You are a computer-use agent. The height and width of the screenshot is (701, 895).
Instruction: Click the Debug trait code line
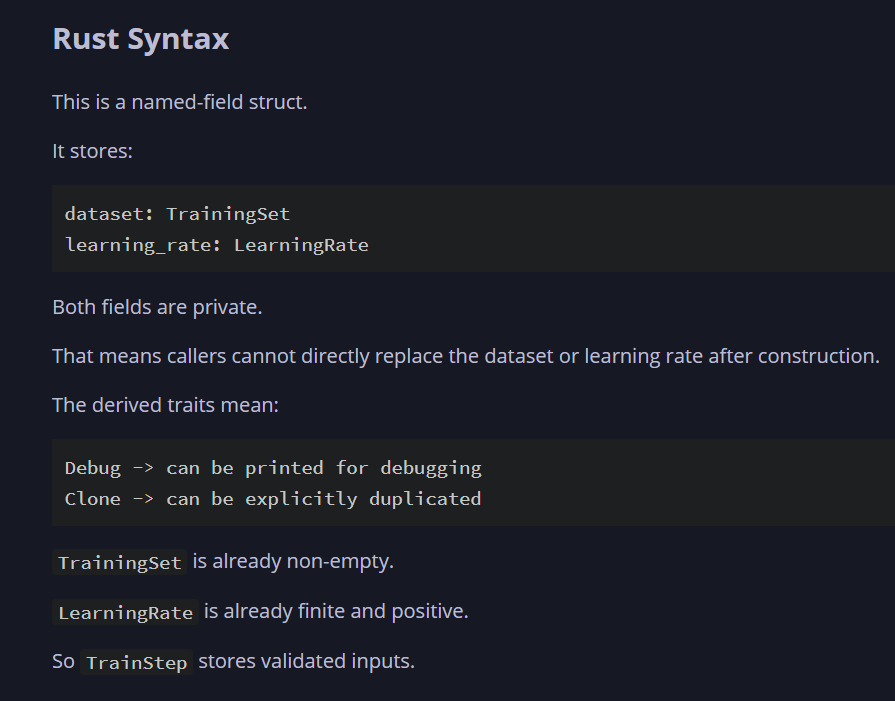[273, 468]
